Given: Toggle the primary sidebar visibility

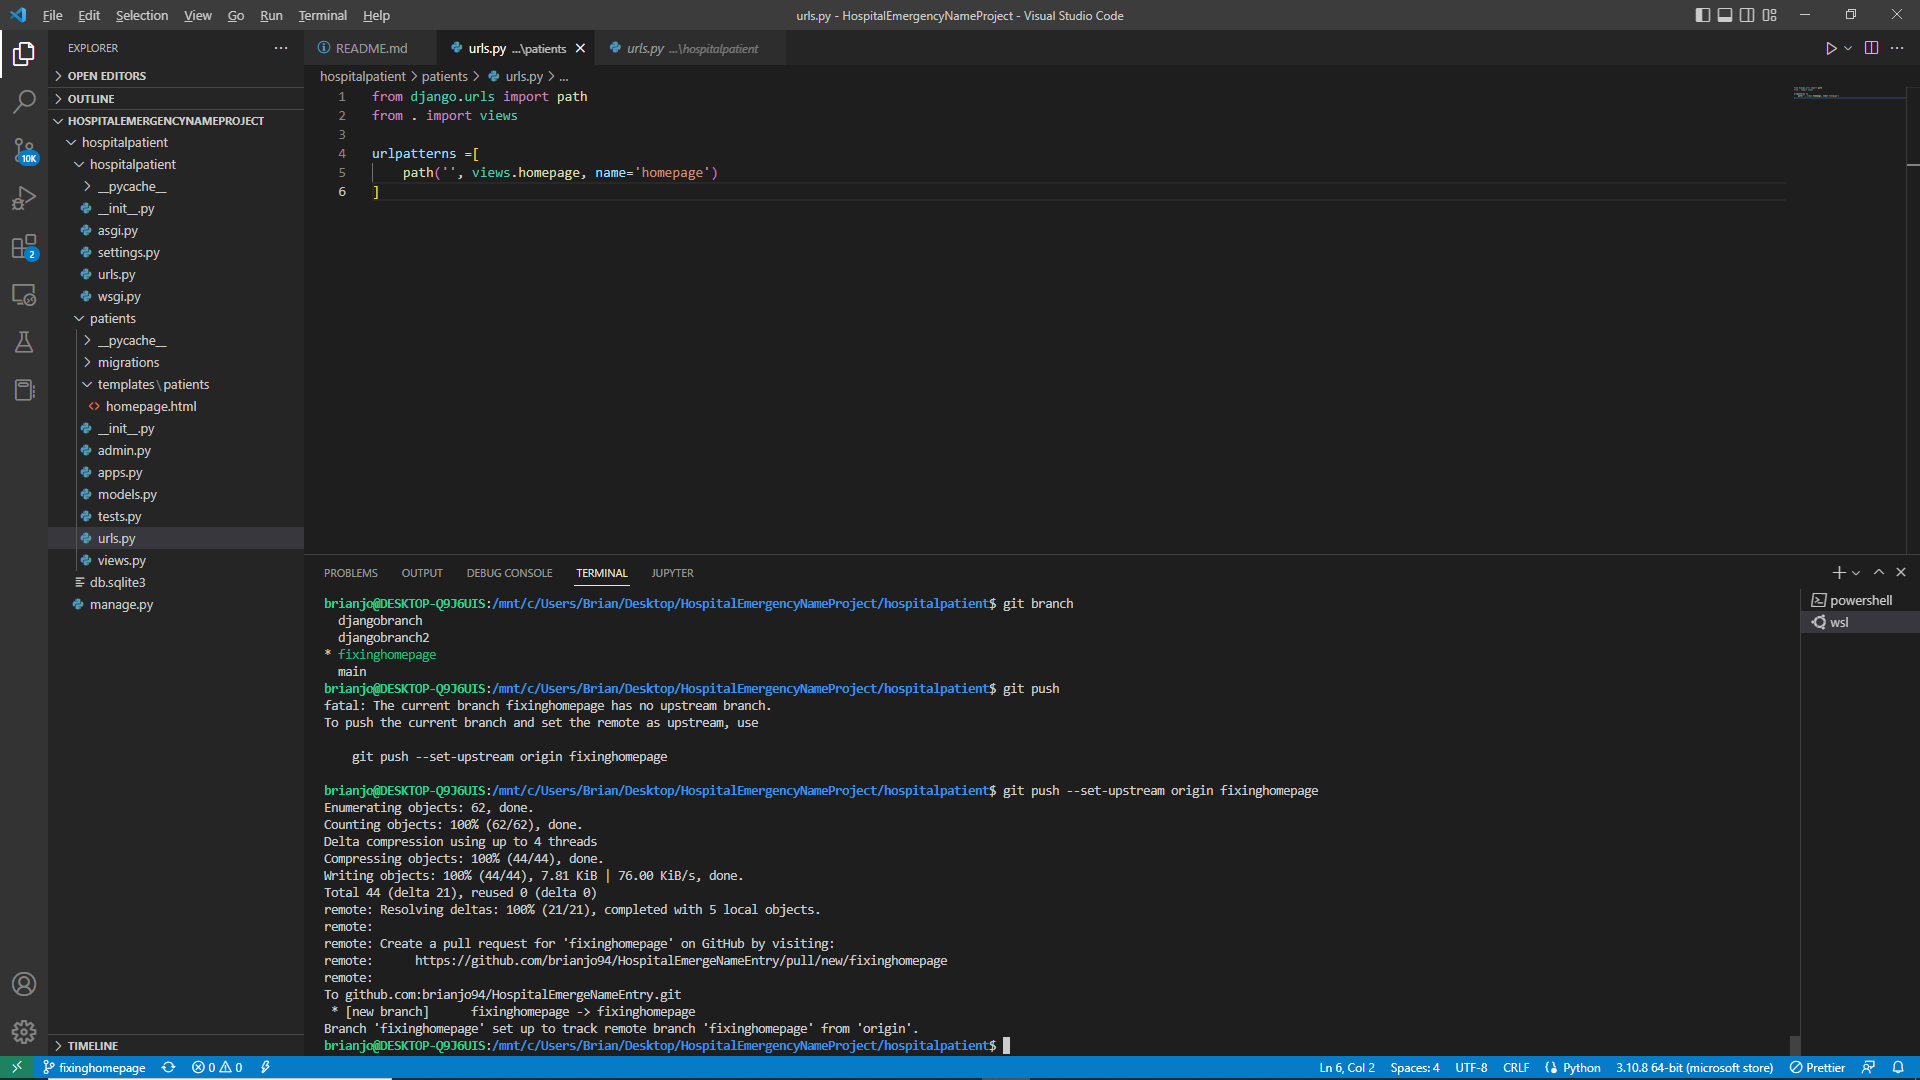Looking at the screenshot, I should tap(1702, 15).
